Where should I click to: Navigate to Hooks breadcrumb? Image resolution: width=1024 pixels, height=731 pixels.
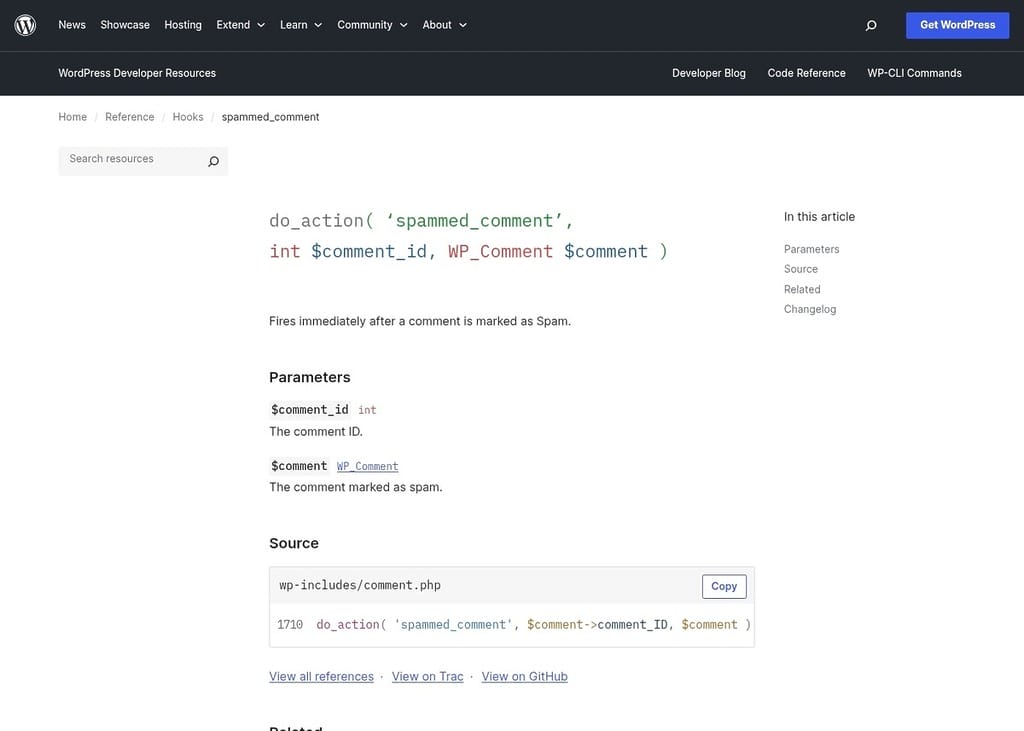(188, 117)
